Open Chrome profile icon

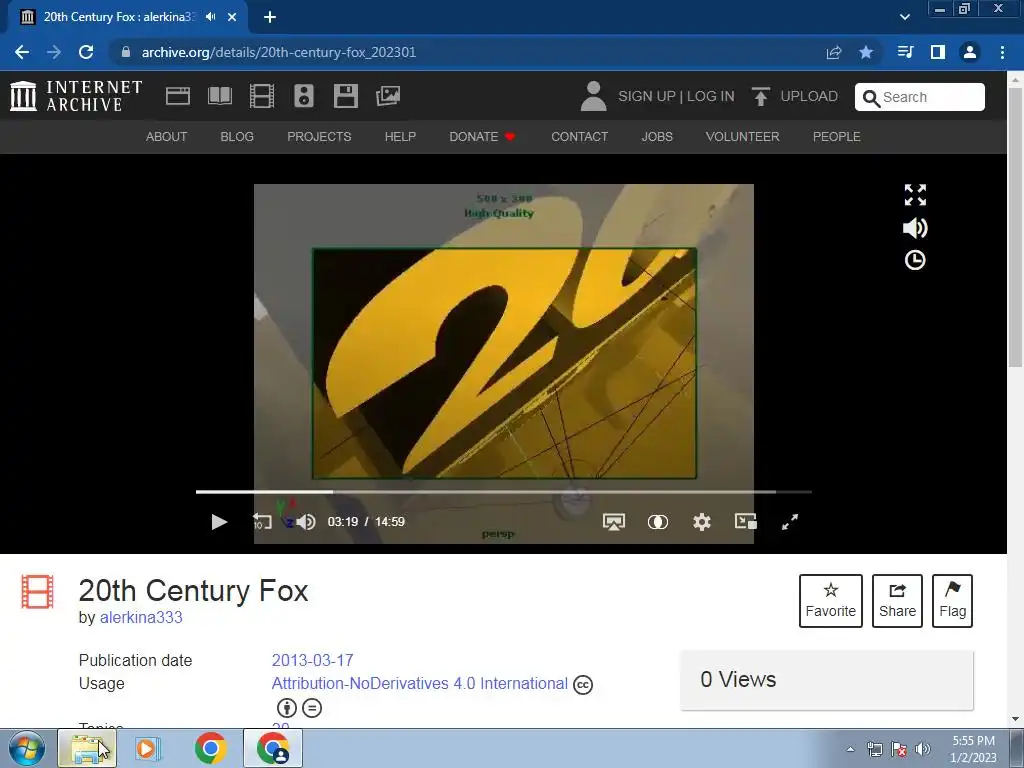[970, 52]
